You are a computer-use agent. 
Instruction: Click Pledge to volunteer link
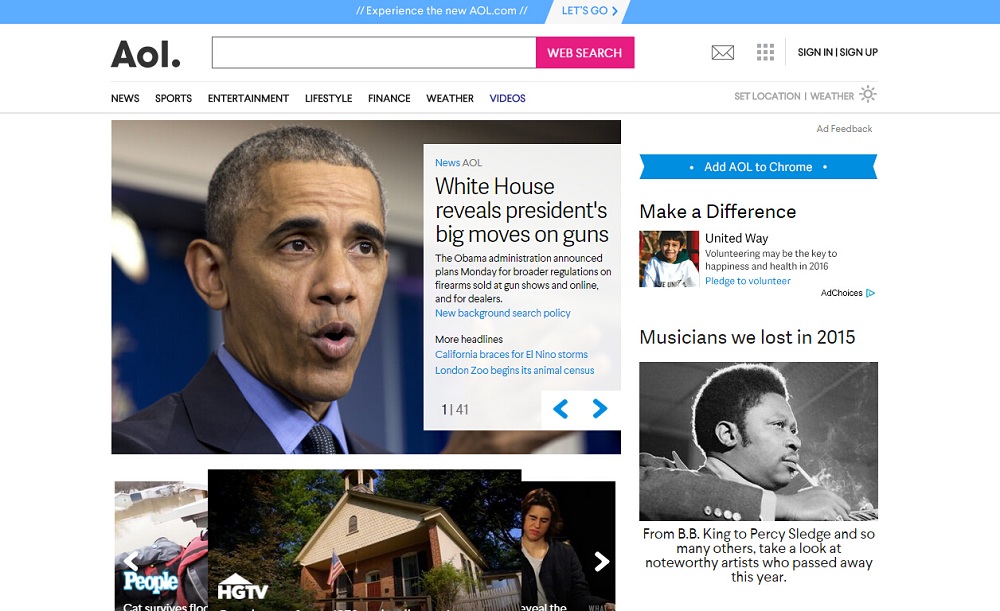[x=747, y=281]
